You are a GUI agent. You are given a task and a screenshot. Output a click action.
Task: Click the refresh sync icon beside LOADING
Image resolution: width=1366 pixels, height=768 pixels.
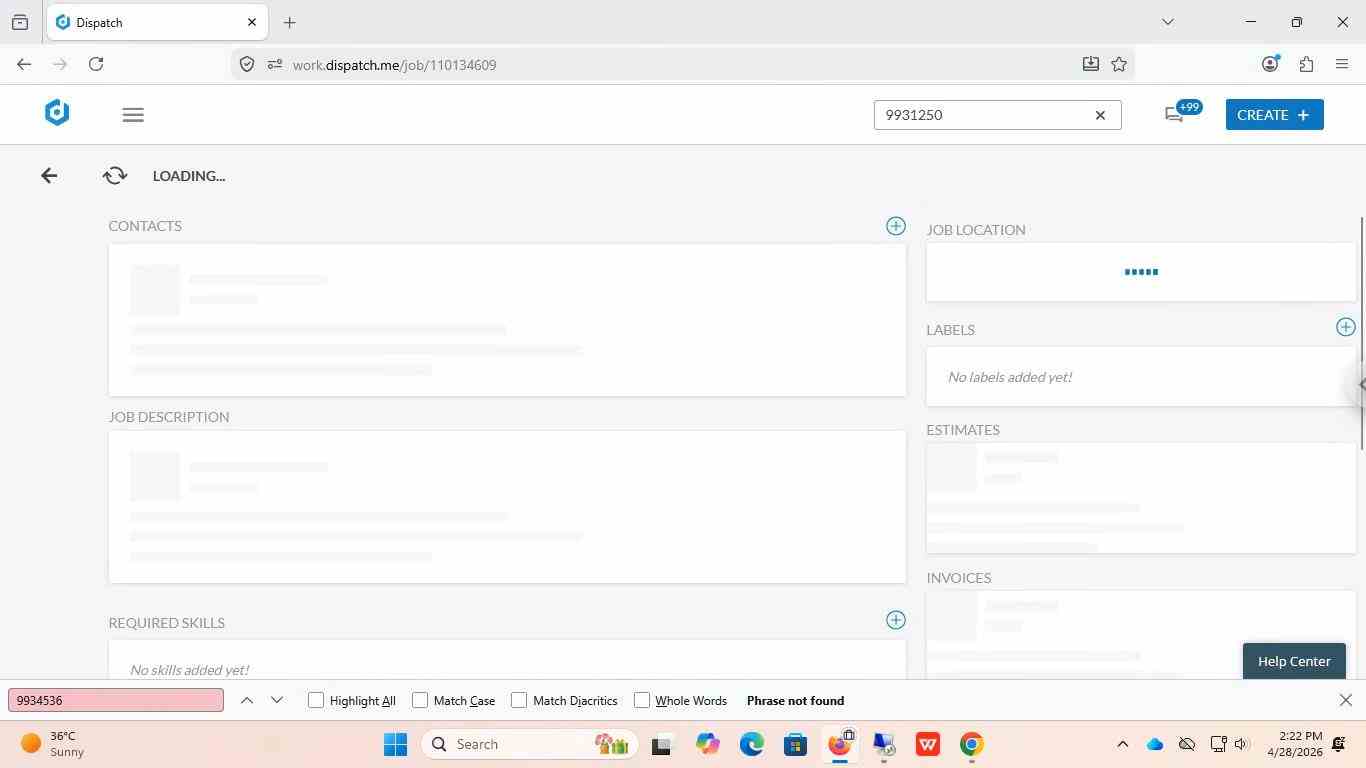click(x=115, y=176)
